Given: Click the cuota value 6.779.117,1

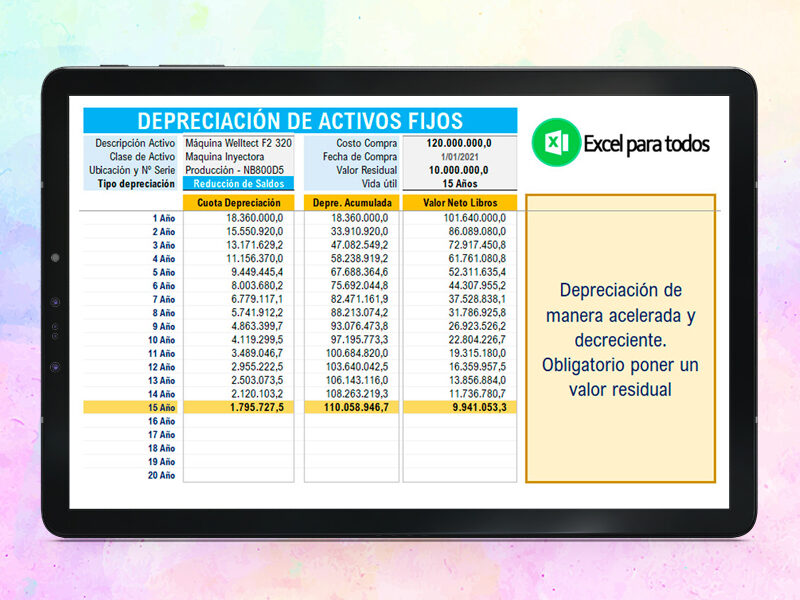Looking at the screenshot, I should coord(257,299).
